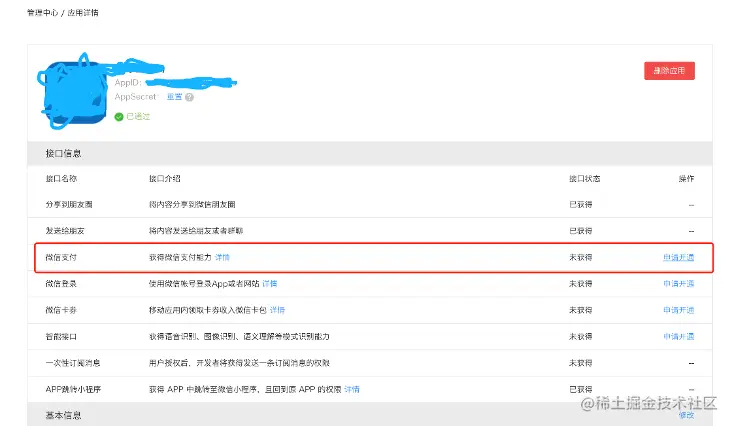Click 应用详情 in the breadcrumb
The height and width of the screenshot is (426, 732).
pyautogui.click(x=83, y=13)
